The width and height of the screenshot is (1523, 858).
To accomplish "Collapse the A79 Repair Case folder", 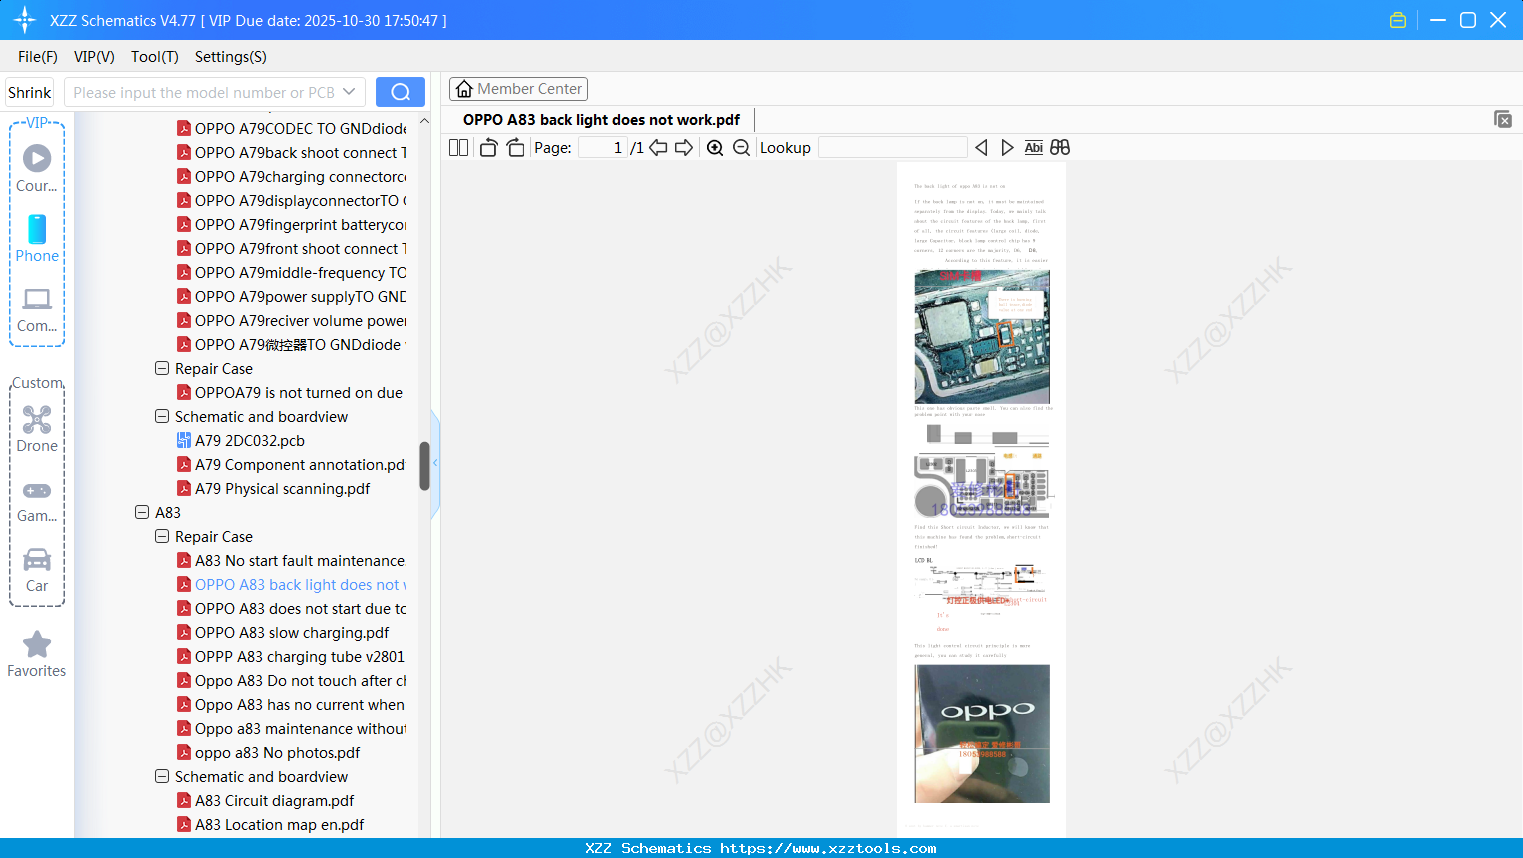I will [162, 368].
